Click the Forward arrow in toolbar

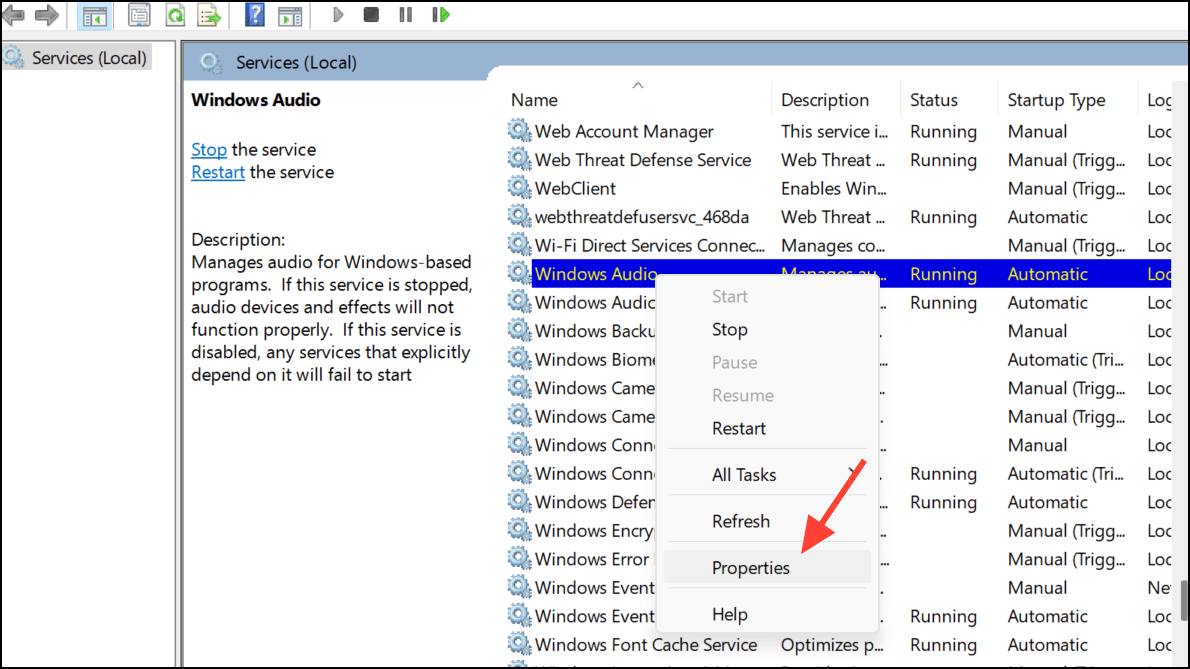(x=46, y=15)
